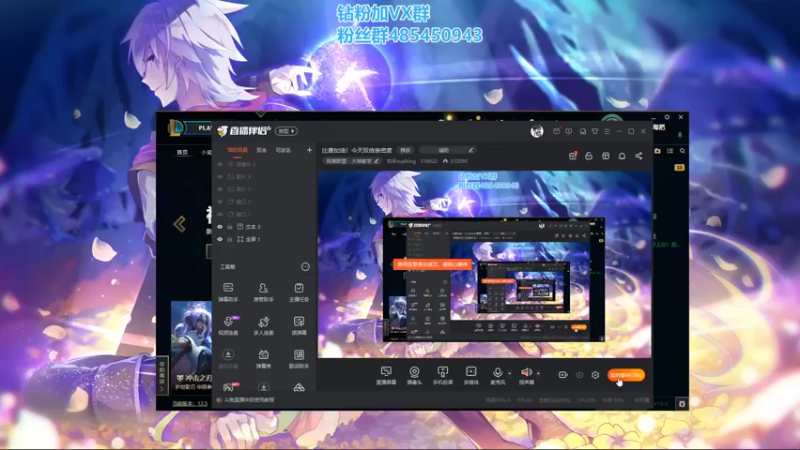Click 修改 to edit stream title
This screenshot has height=450, width=800.
[x=405, y=150]
